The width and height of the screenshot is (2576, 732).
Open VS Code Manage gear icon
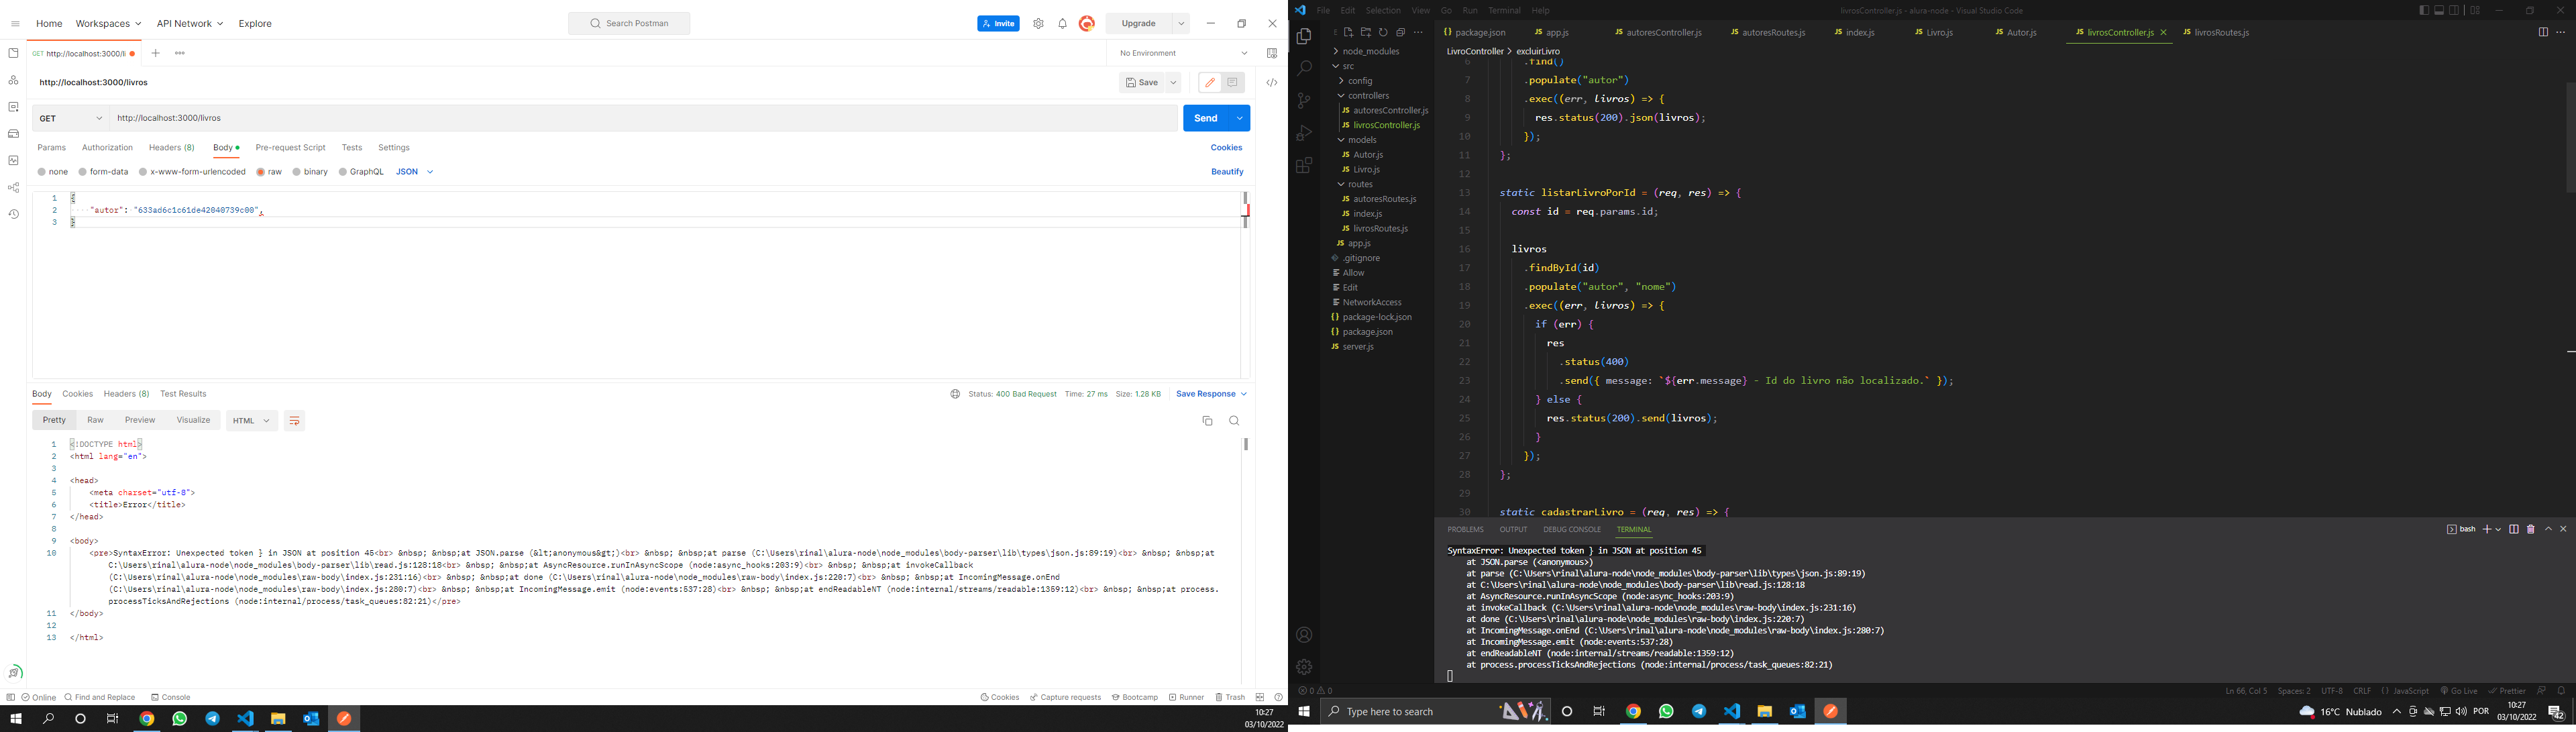pos(1304,667)
